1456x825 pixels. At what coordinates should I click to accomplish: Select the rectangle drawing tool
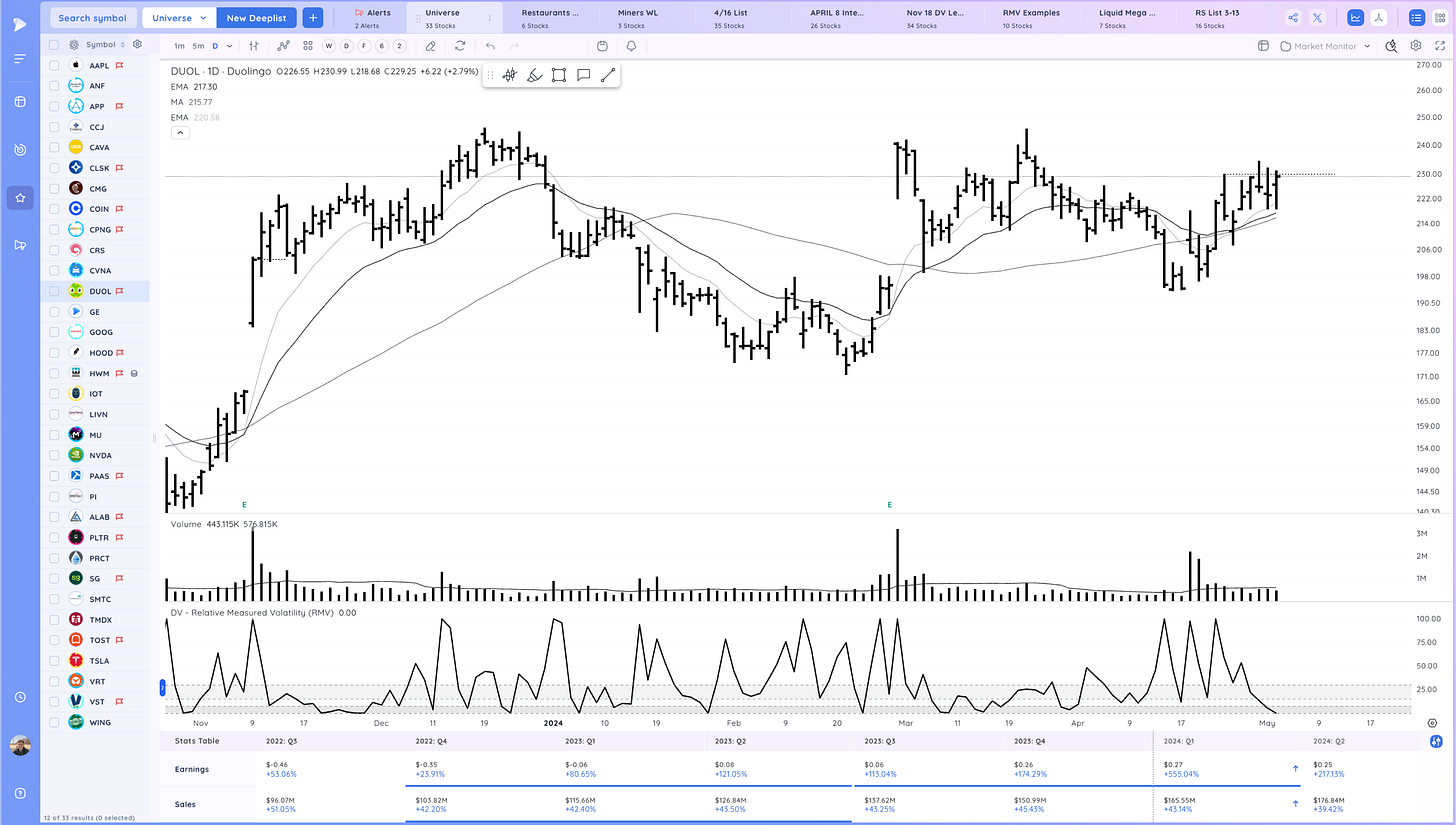559,75
